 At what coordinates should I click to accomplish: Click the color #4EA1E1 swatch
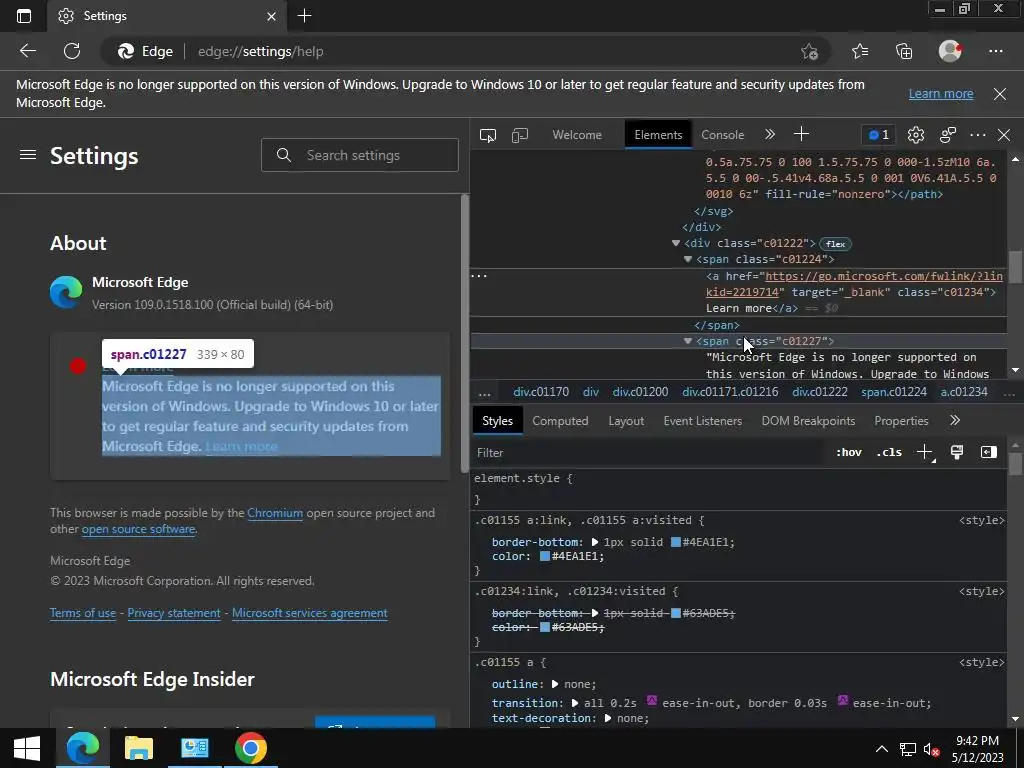coord(545,556)
